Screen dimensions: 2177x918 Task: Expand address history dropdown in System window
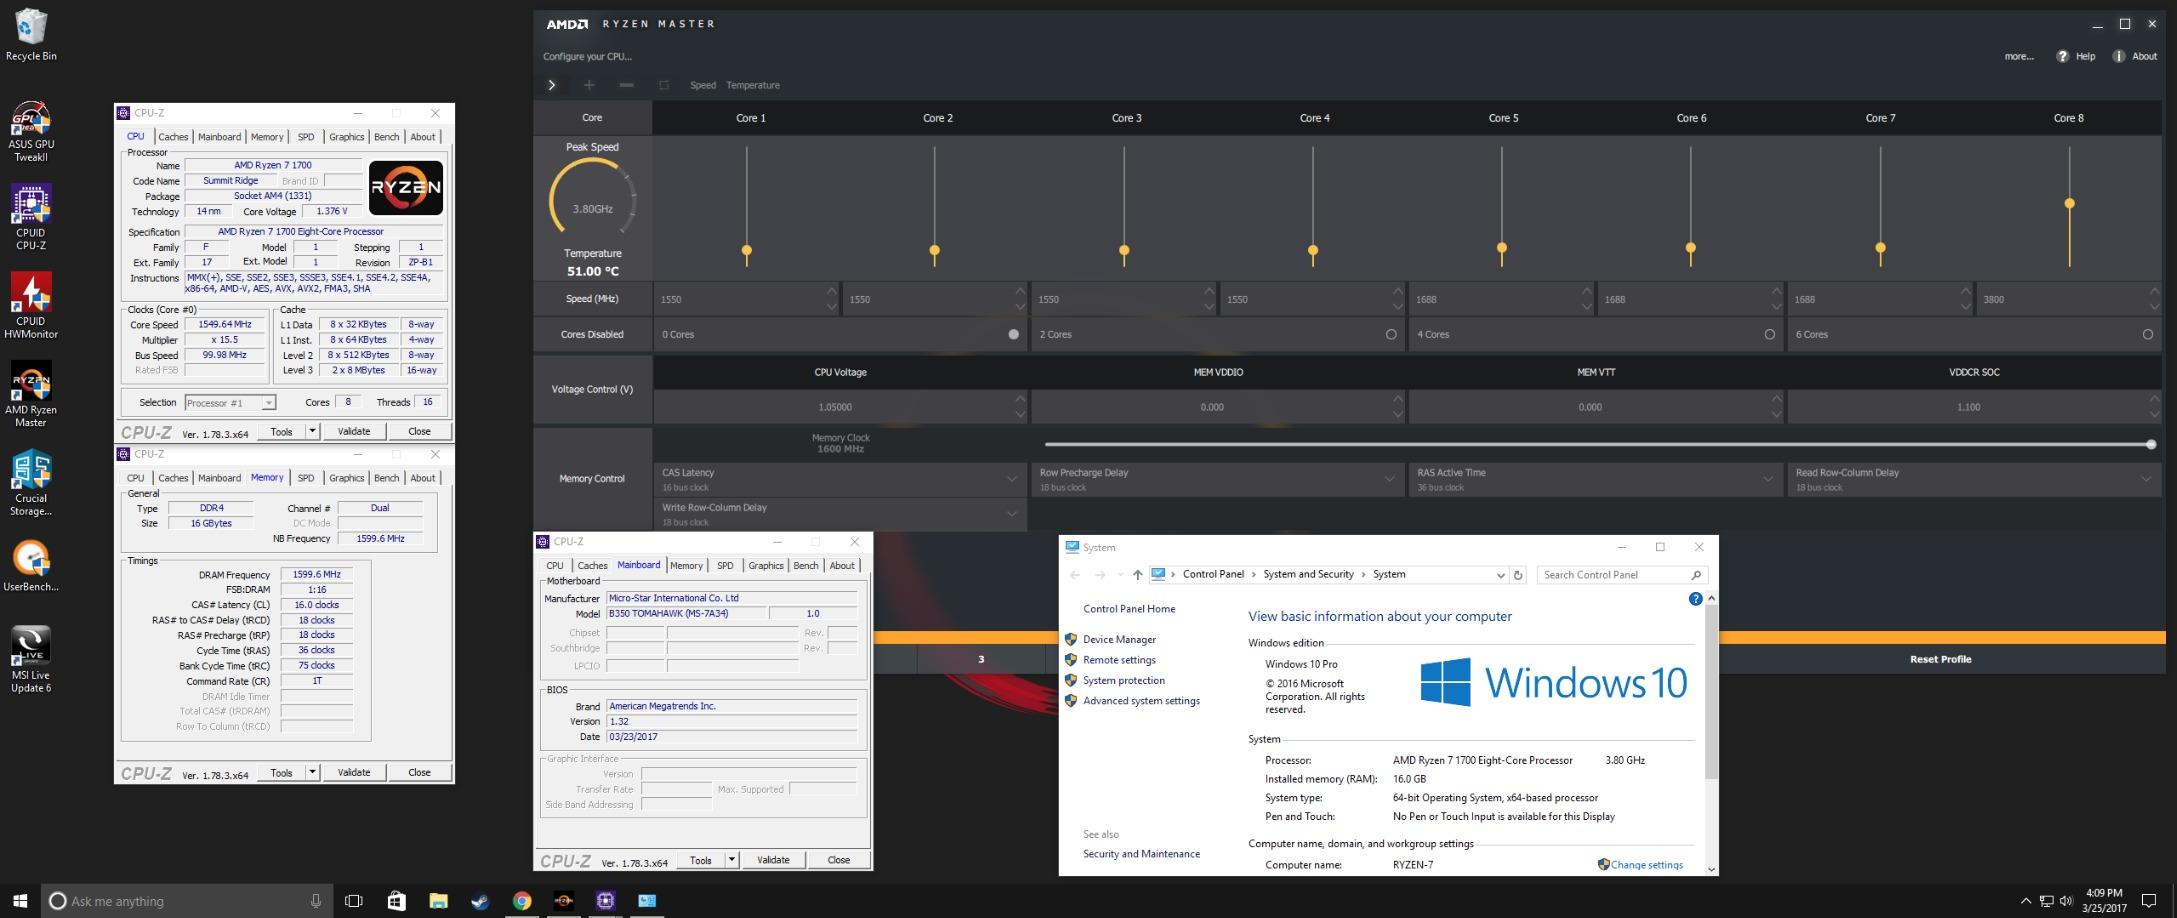[1500, 575]
